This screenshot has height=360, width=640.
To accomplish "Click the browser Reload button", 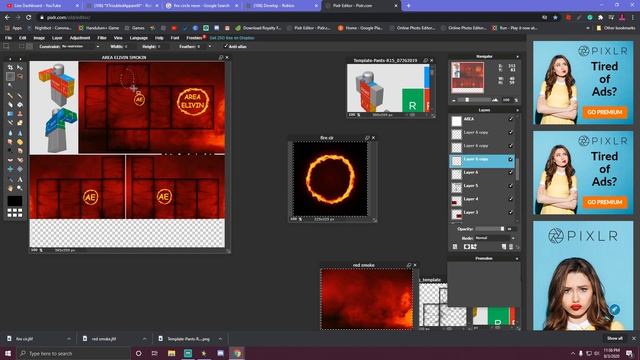I will 29,18.
